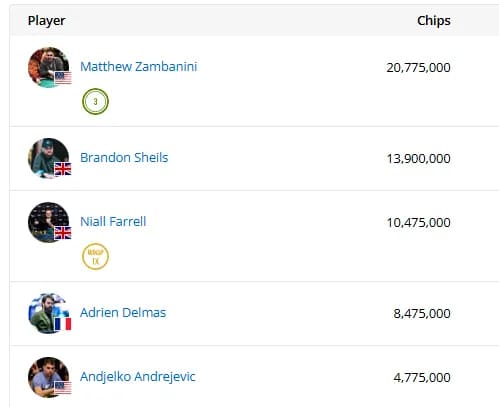
Task: Click Niall Farrell's gold WSOP badge
Action: click(x=95, y=256)
